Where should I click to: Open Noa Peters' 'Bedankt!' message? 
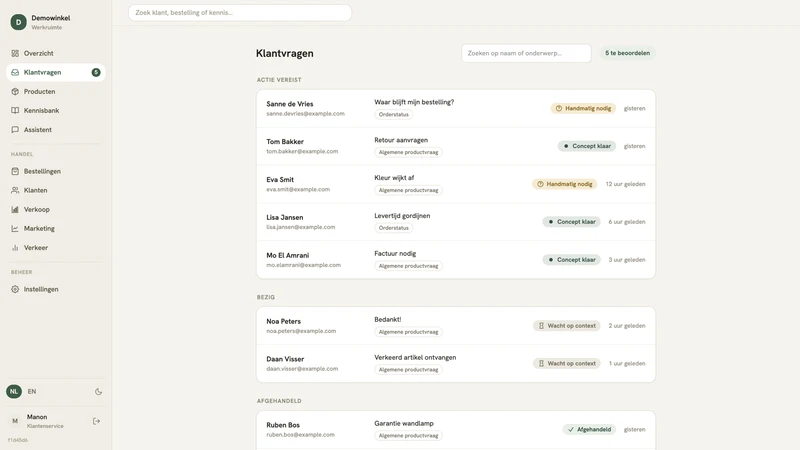[x=456, y=326]
